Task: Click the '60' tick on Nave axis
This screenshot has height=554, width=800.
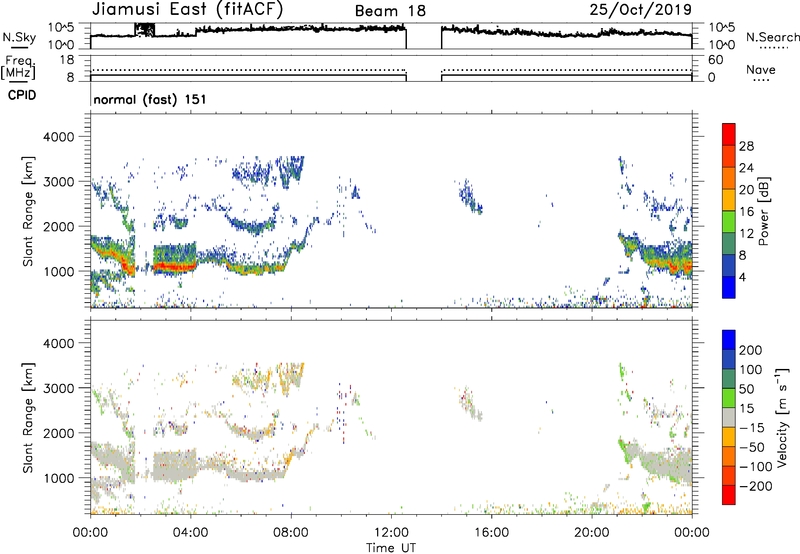Action: [x=715, y=60]
